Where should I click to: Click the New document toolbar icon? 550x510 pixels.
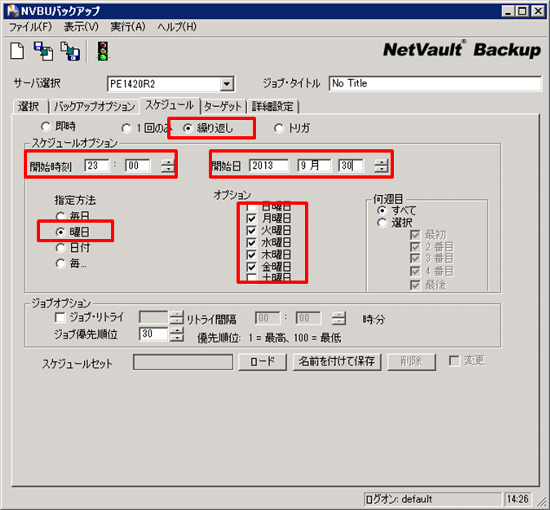pos(17,51)
